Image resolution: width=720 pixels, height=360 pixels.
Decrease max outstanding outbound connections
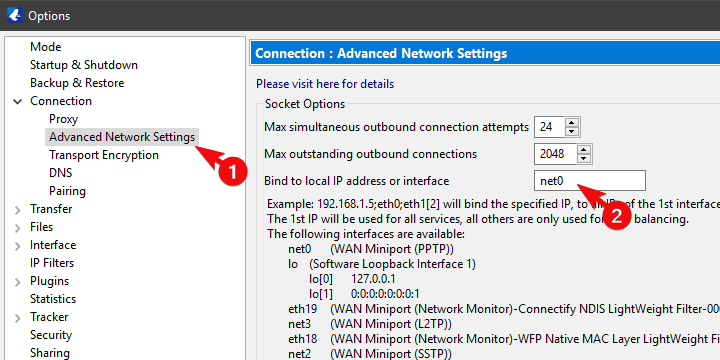pos(583,159)
